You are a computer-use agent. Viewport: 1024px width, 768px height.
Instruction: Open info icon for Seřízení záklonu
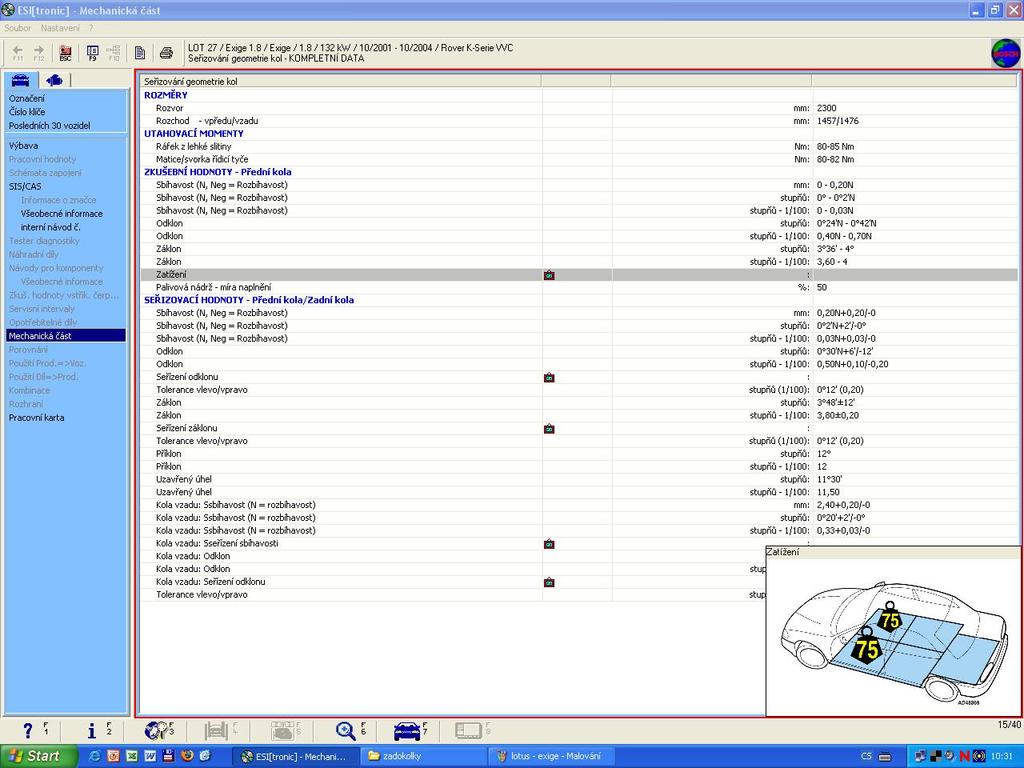(549, 428)
